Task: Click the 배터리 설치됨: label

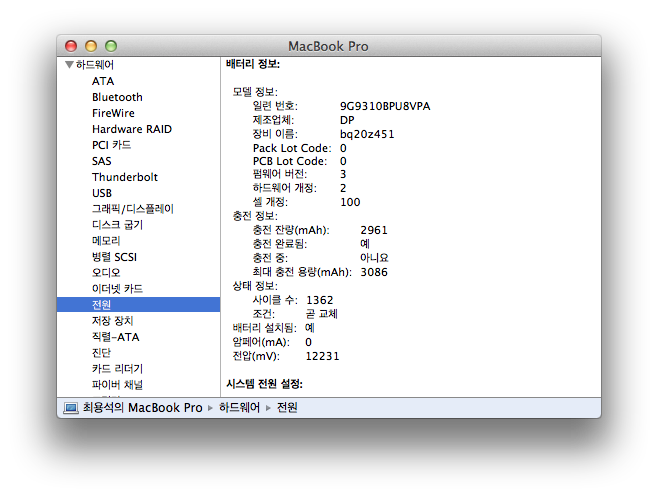Action: pos(264,328)
